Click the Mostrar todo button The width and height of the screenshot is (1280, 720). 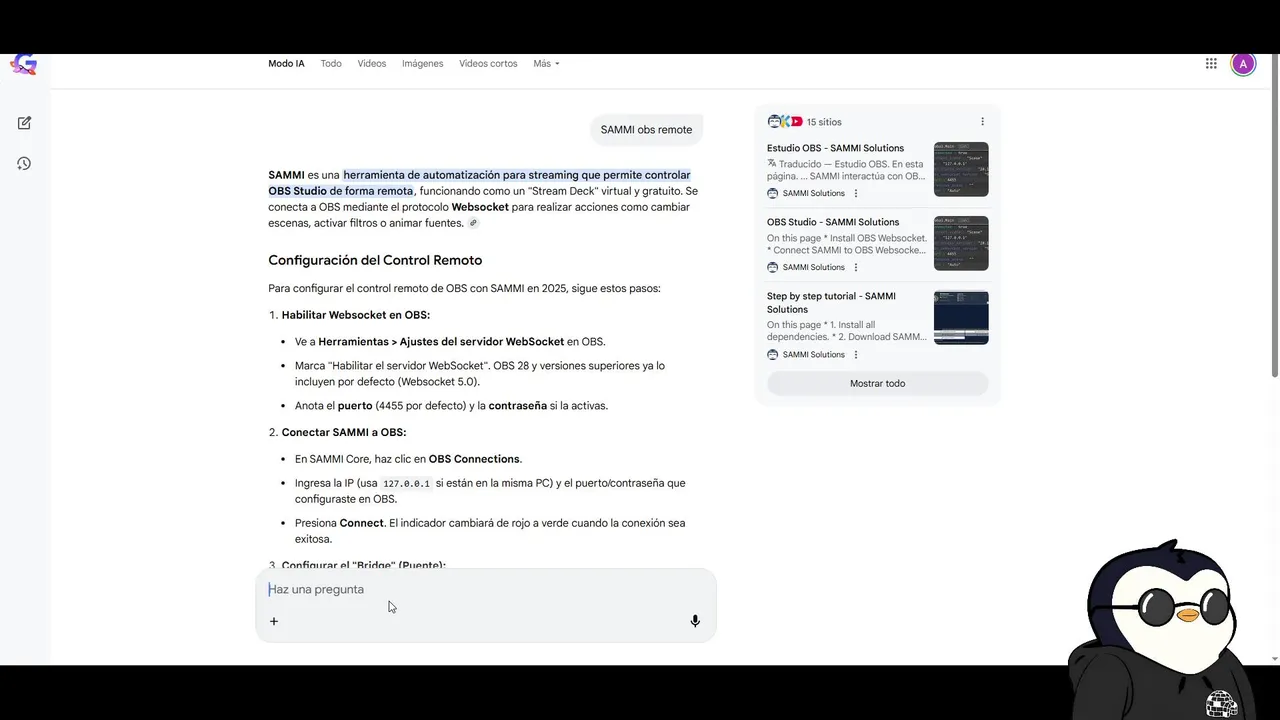coord(877,383)
